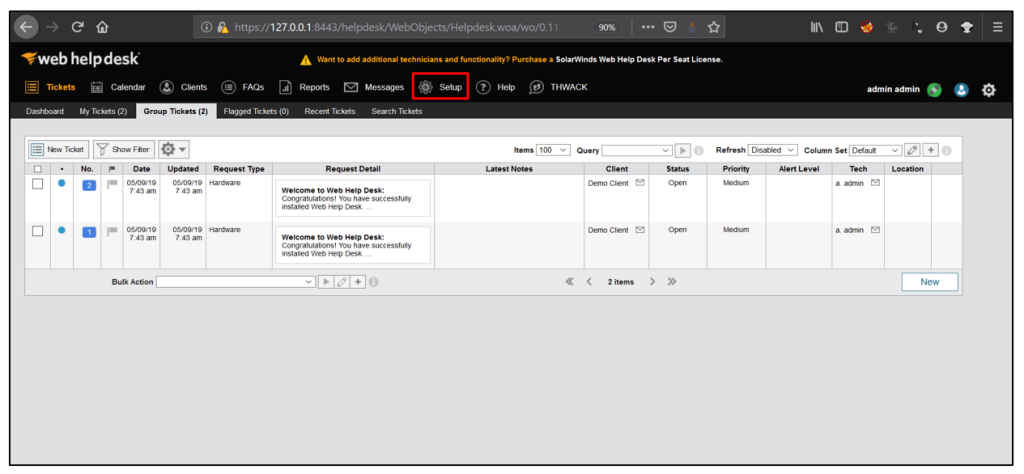
Task: Open the FAQs section
Action: coord(243,87)
